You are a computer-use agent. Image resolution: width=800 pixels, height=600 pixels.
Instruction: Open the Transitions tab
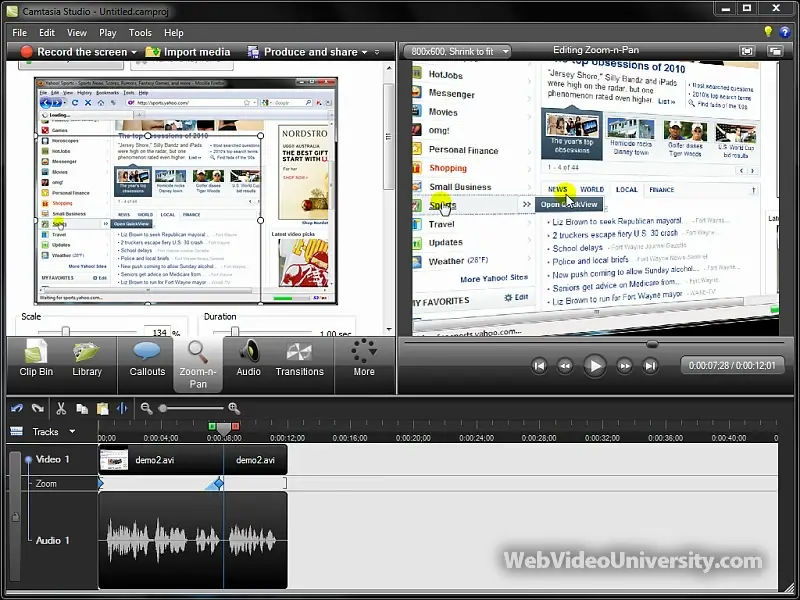coord(299,360)
